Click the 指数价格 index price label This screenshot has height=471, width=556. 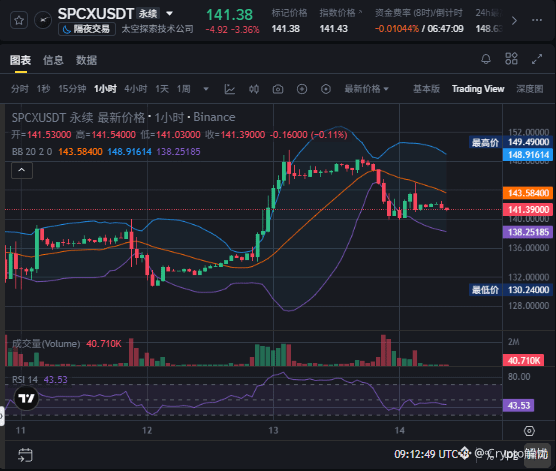pos(337,13)
